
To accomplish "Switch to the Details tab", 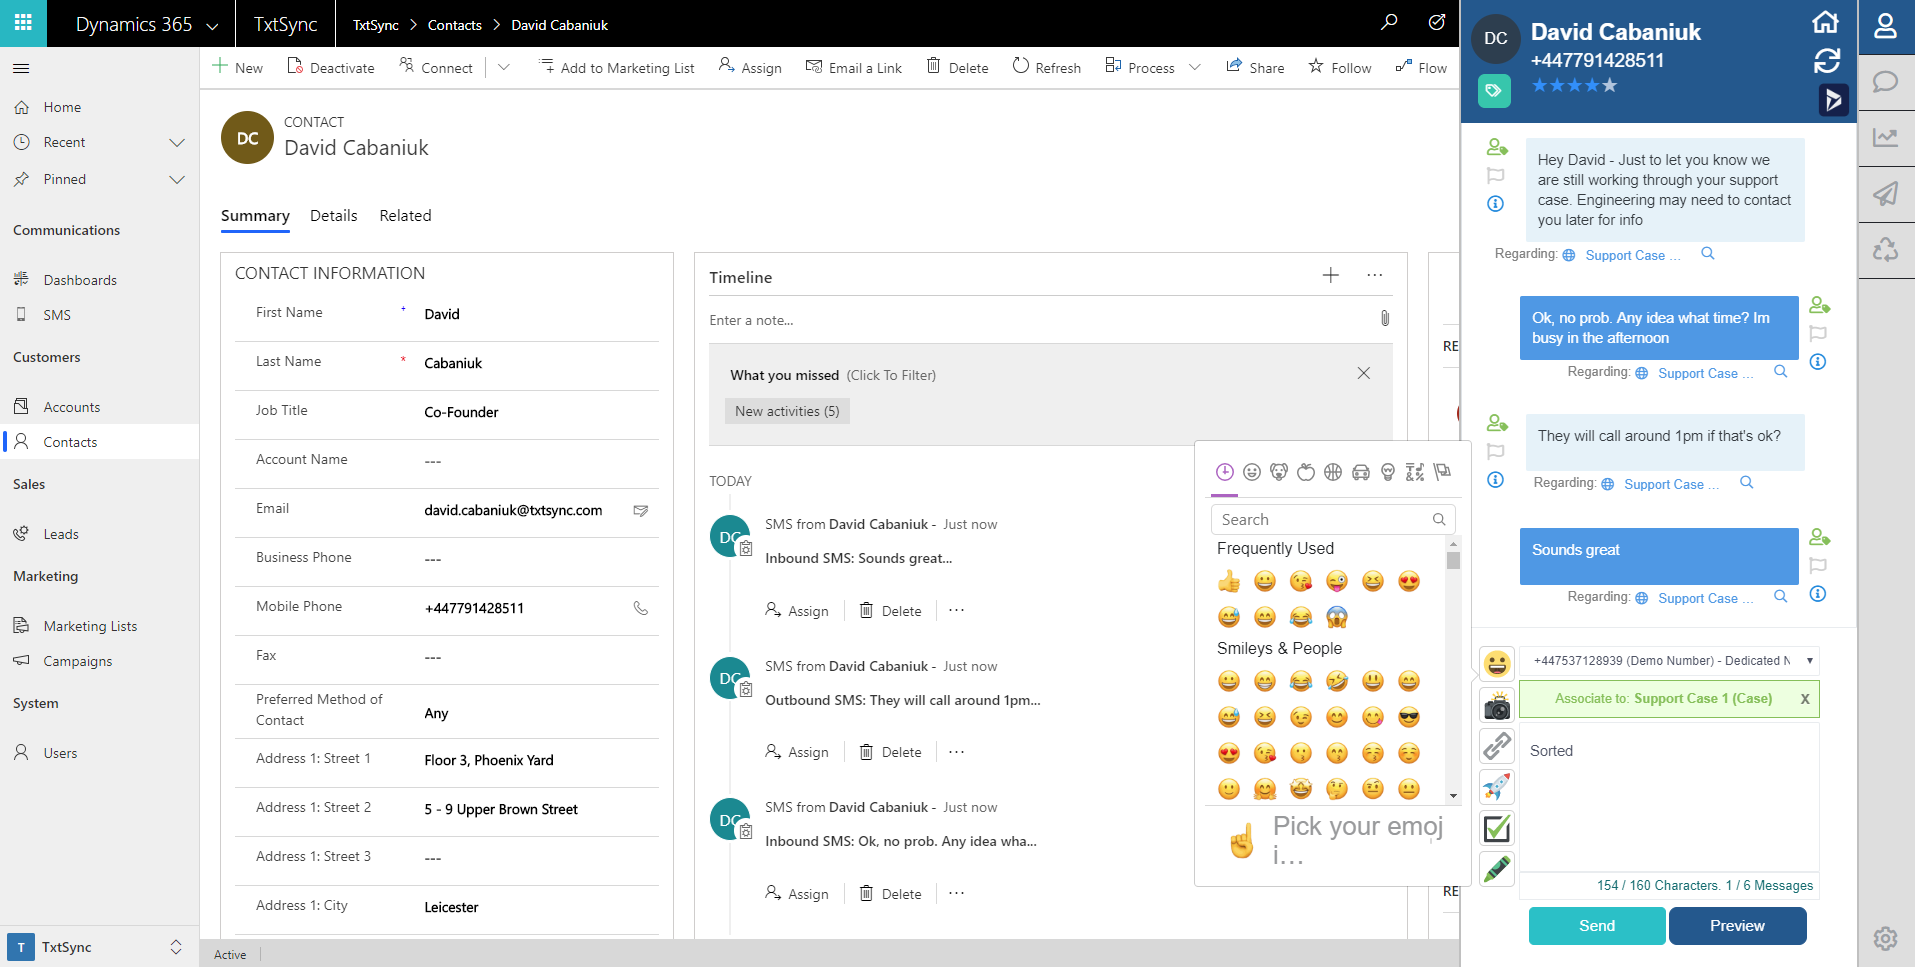I will tap(333, 216).
